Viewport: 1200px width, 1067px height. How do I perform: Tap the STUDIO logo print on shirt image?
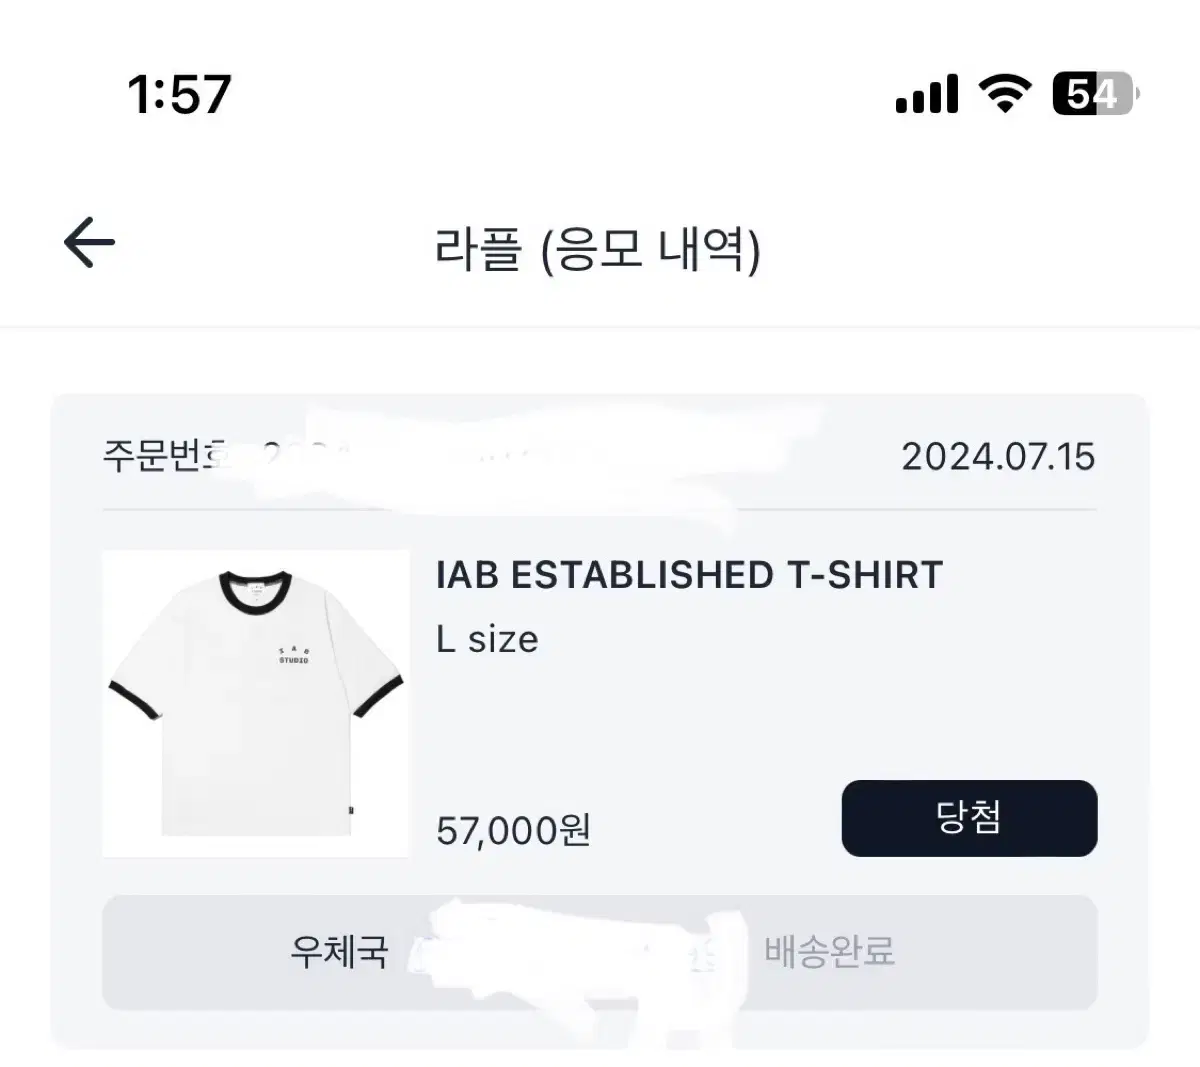[293, 655]
